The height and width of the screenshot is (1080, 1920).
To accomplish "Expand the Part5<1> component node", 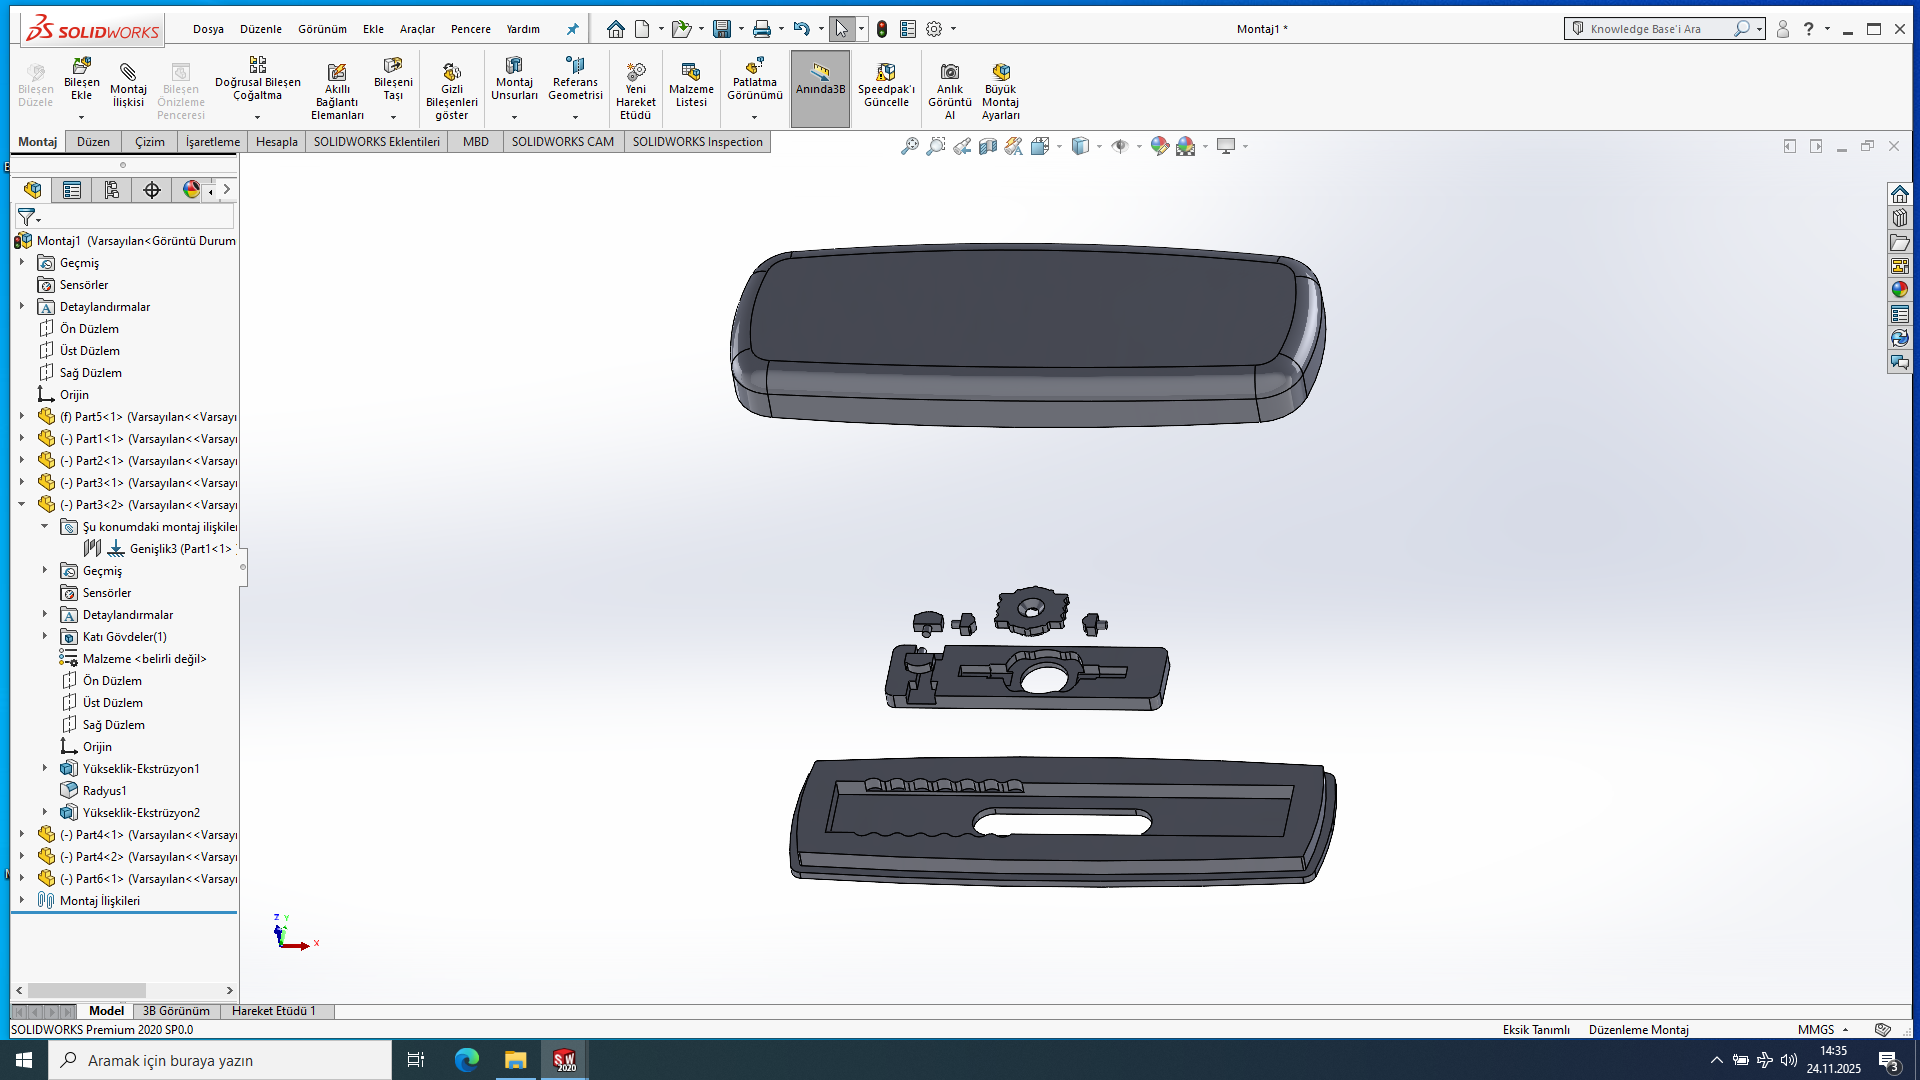I will click(22, 416).
